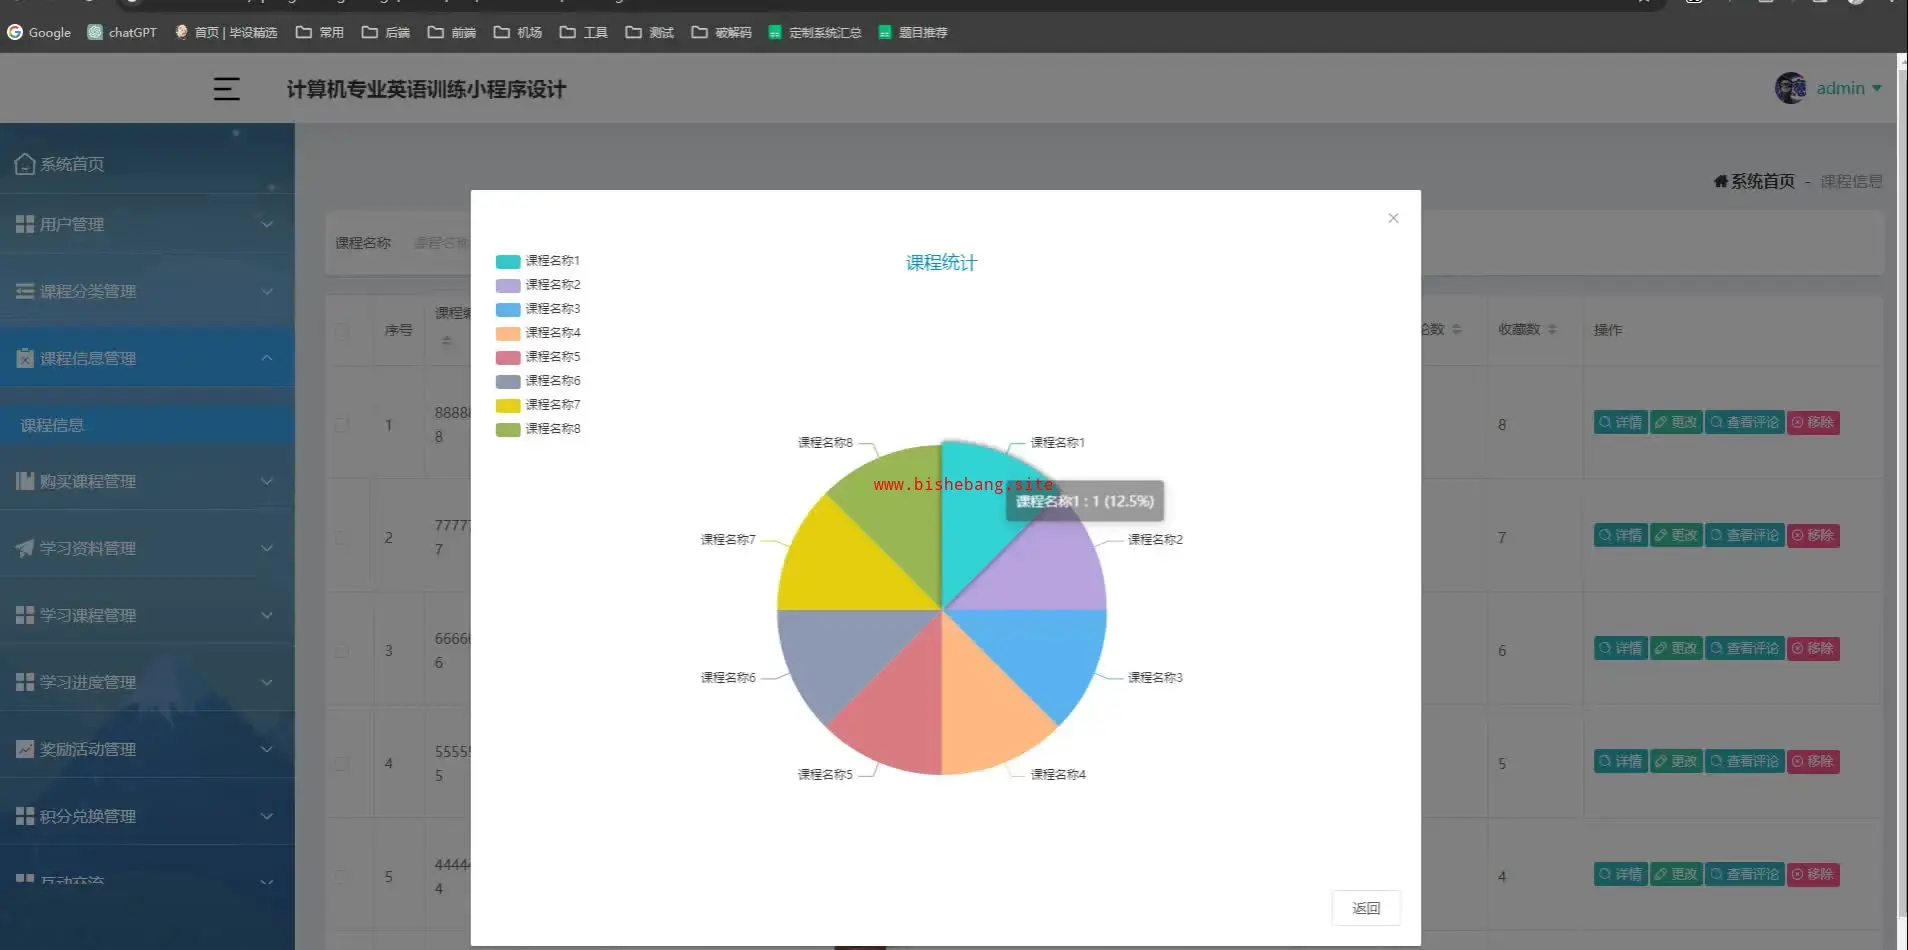Click the 奖励活动管理 chart icon
The image size is (1908, 950).
click(25, 749)
